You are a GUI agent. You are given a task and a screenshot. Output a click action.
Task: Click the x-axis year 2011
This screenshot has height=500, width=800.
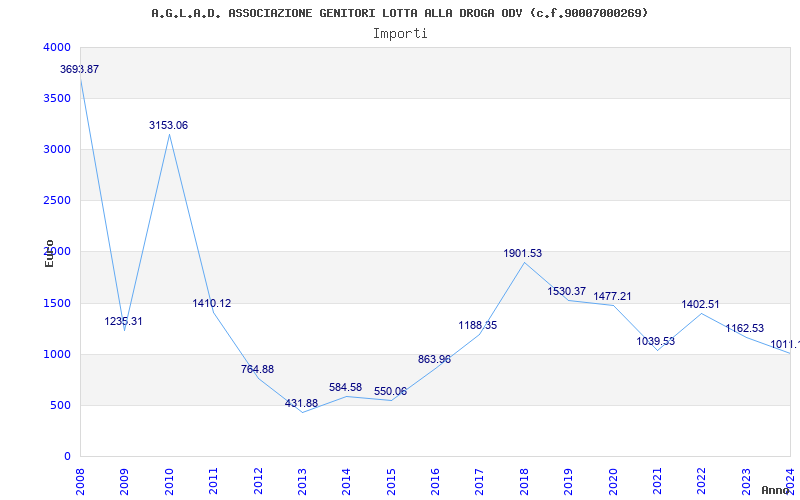[x=213, y=481]
